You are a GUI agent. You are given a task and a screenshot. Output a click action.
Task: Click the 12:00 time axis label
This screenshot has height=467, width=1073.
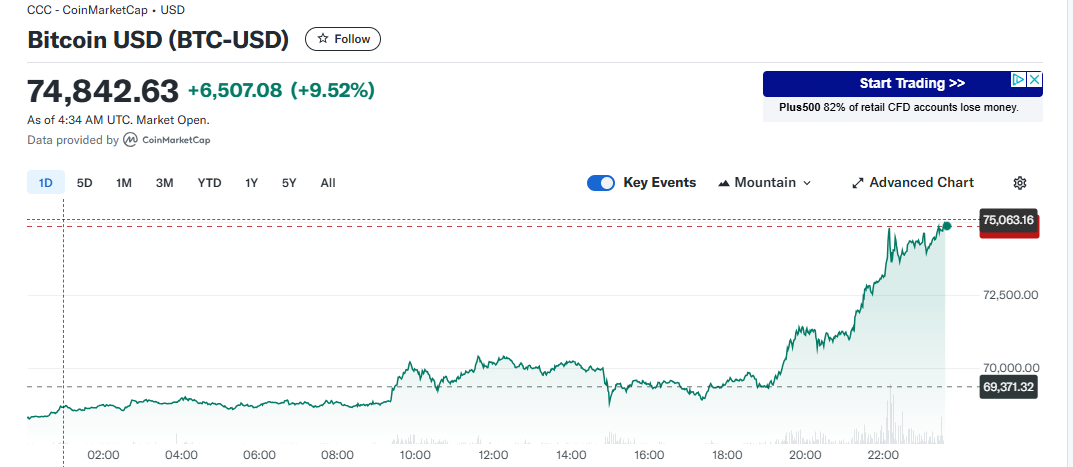point(493,455)
